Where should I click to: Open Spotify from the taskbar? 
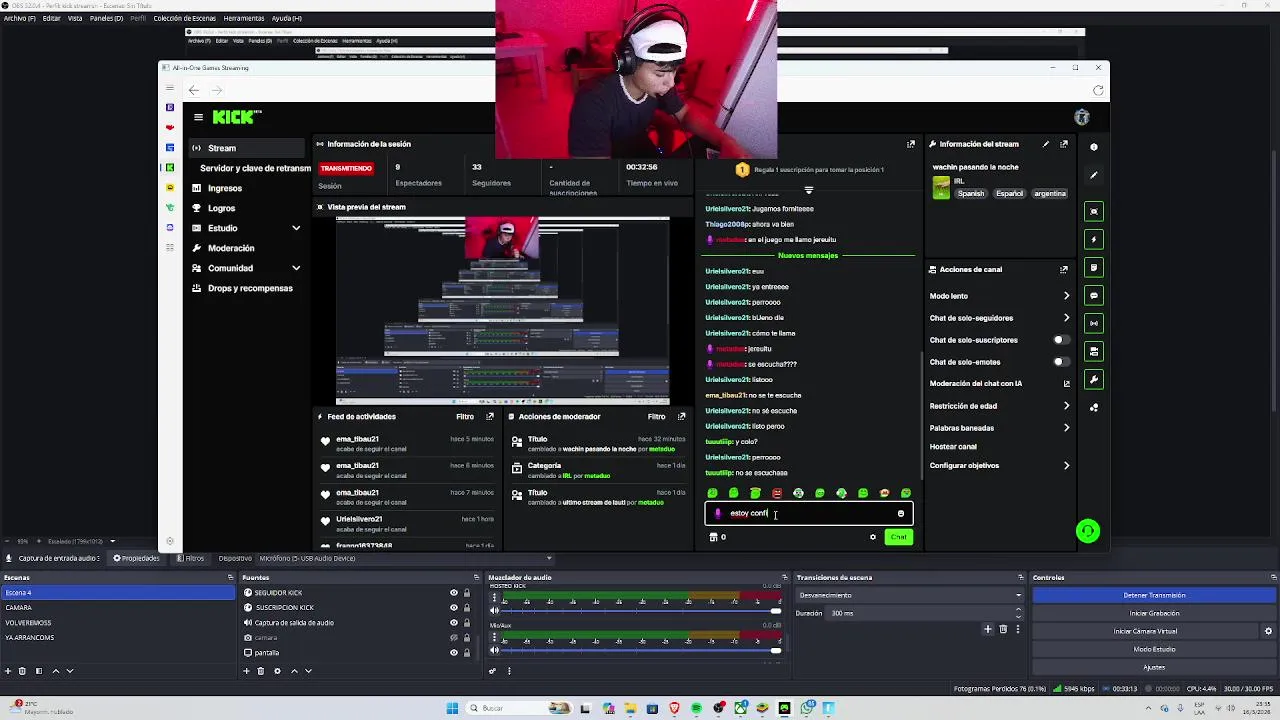(696, 708)
